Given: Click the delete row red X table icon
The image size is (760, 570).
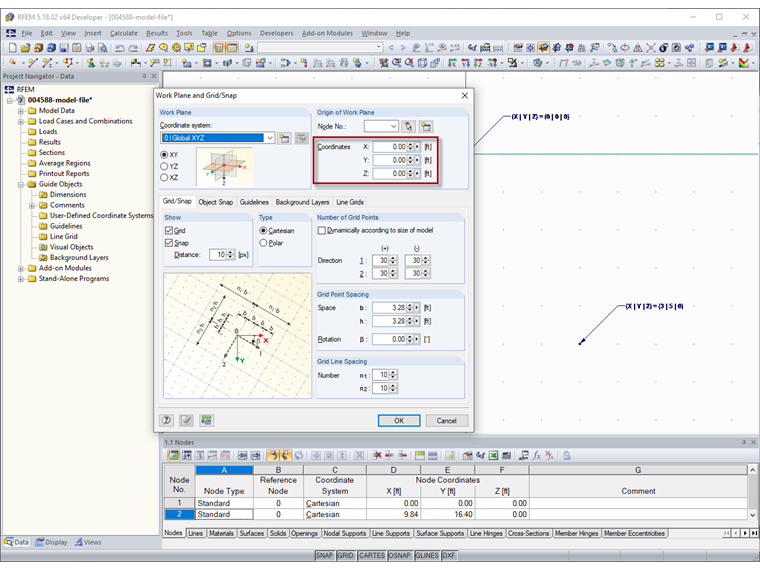Looking at the screenshot, I should click(377, 455).
